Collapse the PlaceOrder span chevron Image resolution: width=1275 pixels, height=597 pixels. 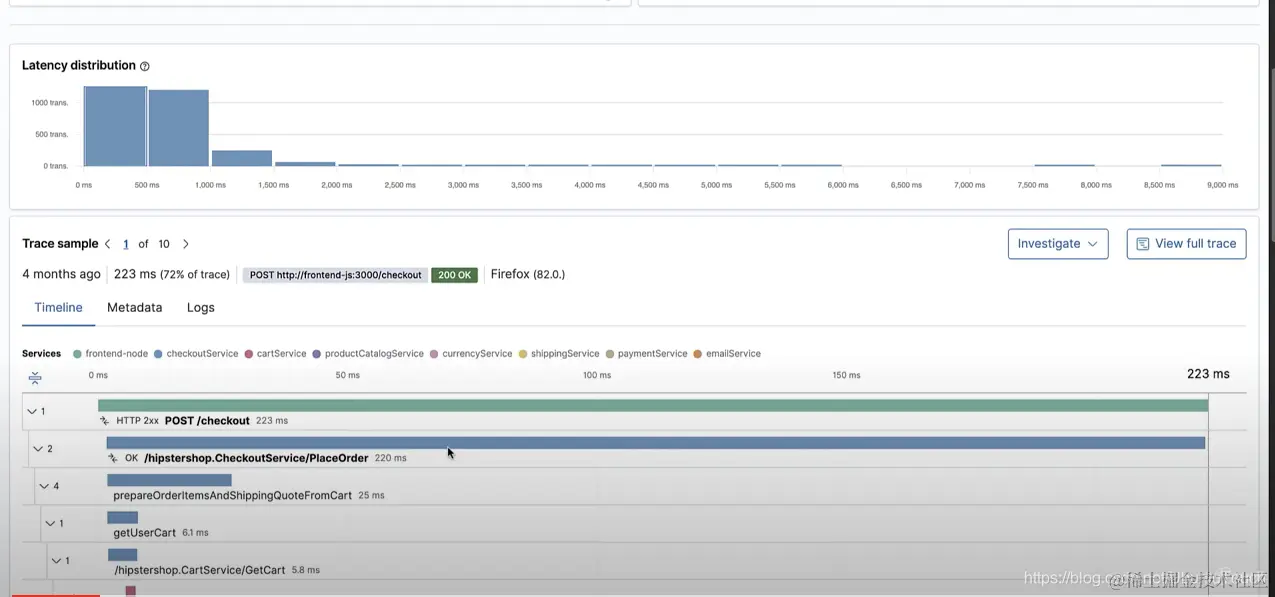coord(38,449)
